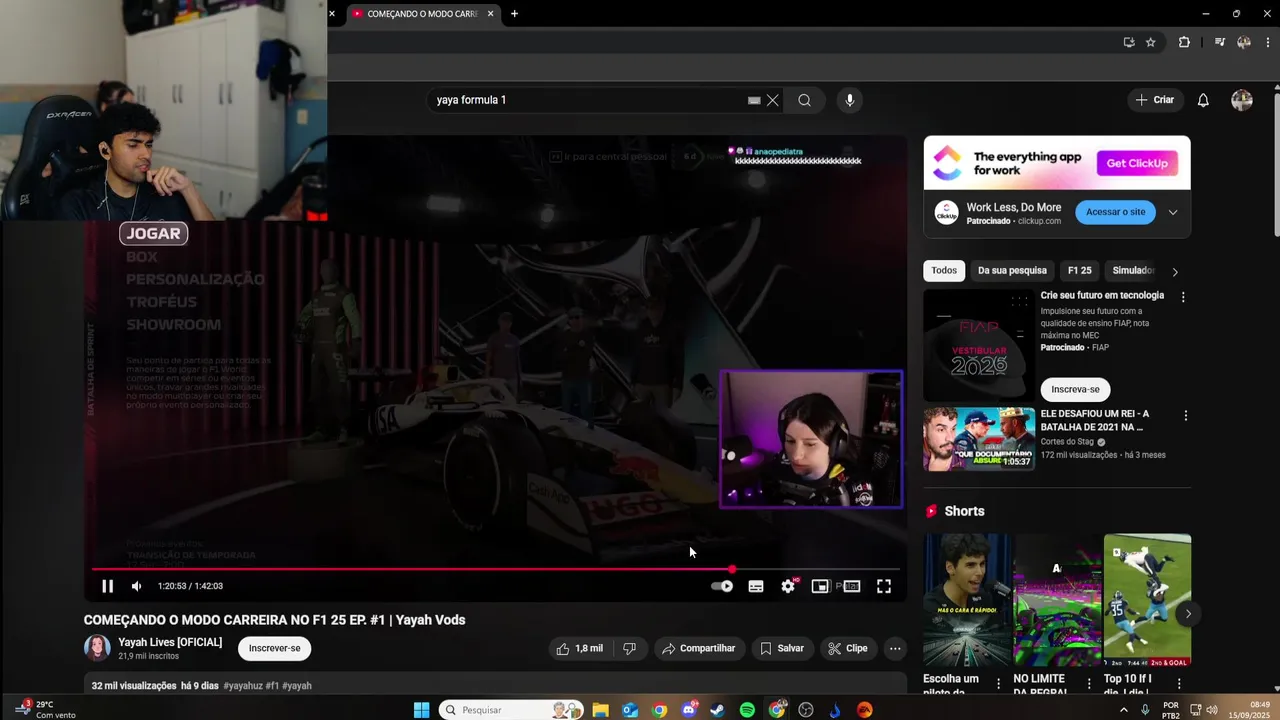
Task: Mute the video player volume
Action: 137,586
